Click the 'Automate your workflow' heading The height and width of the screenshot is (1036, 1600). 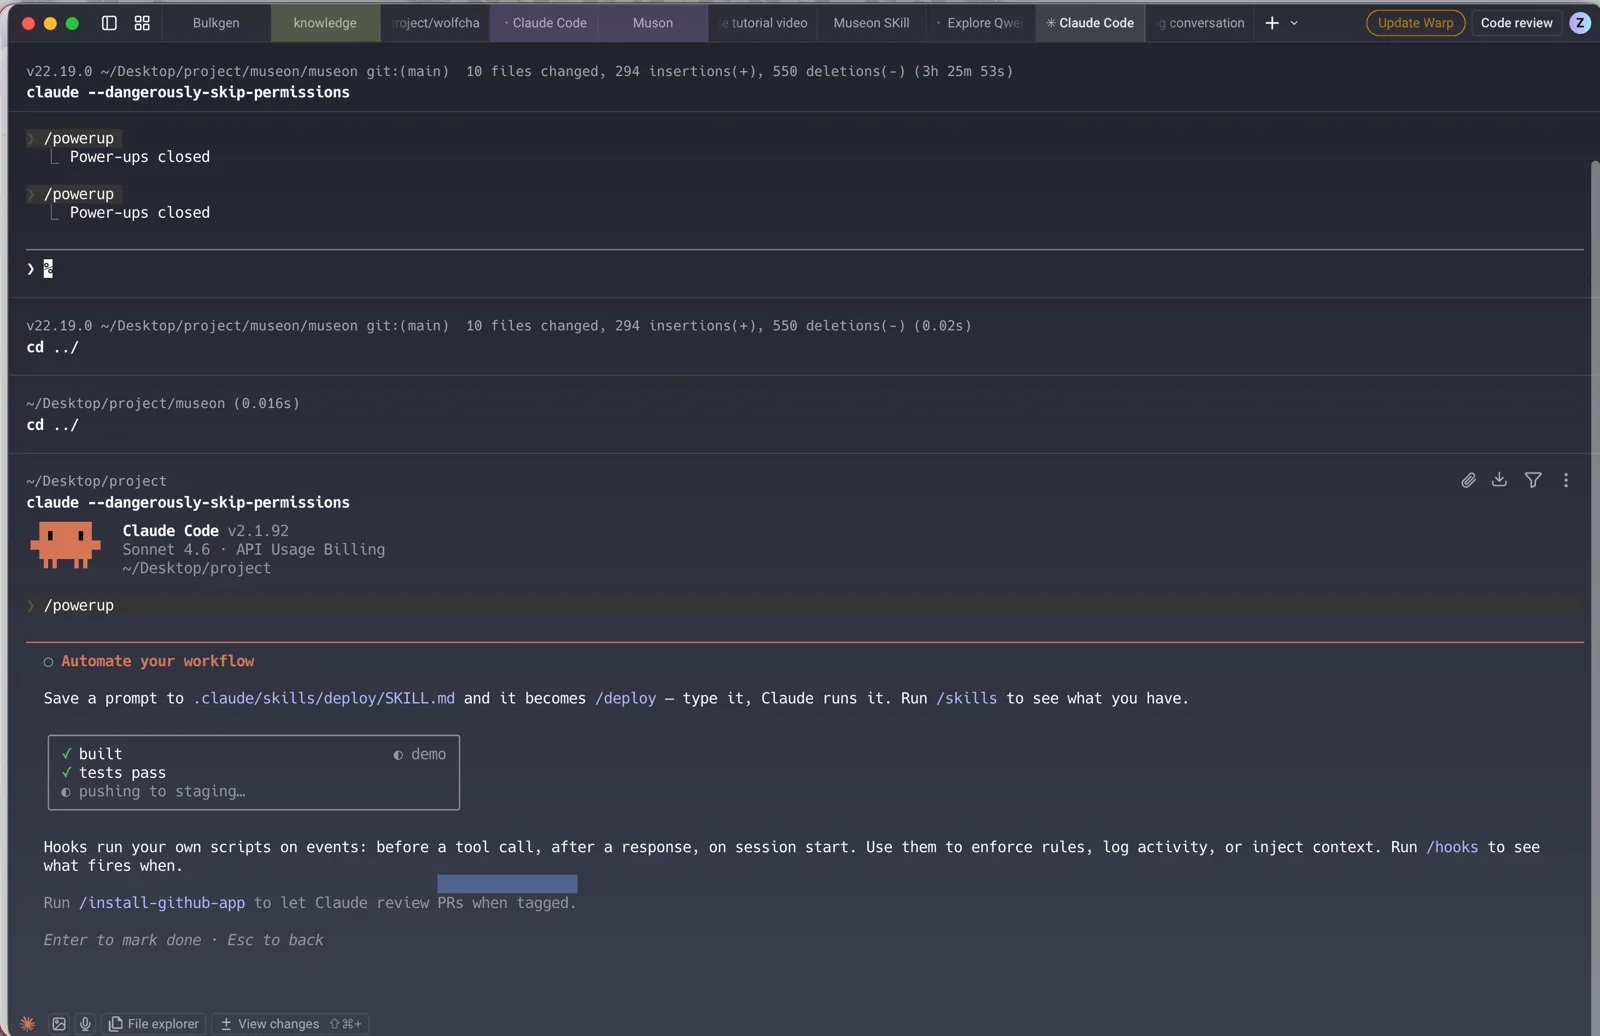pyautogui.click(x=158, y=661)
